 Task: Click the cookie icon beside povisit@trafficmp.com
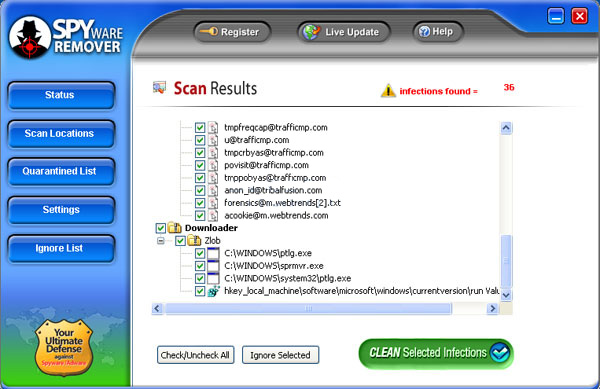click(213, 165)
